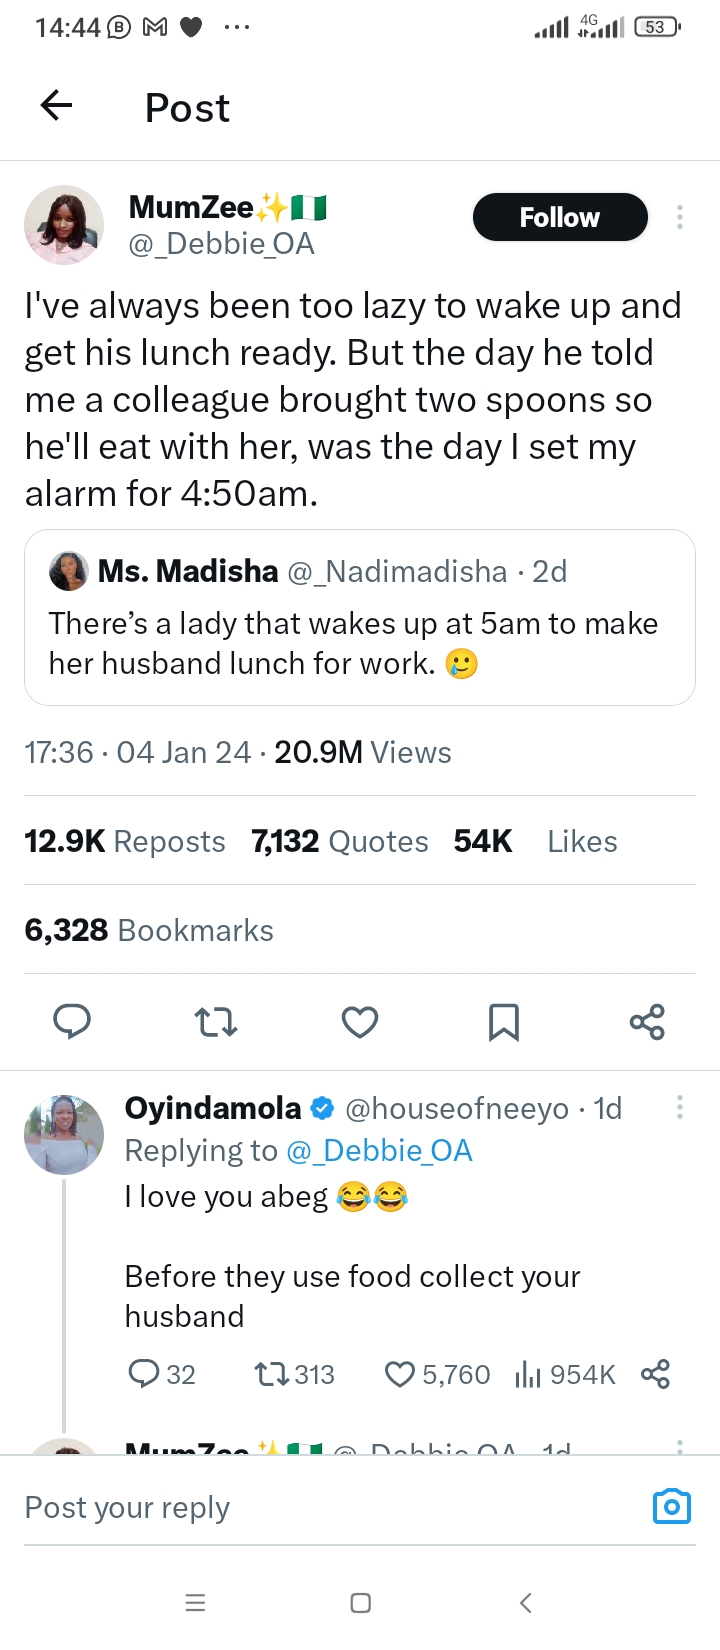Tap the back arrow to leave the post
This screenshot has height=1650, width=720.
point(55,105)
